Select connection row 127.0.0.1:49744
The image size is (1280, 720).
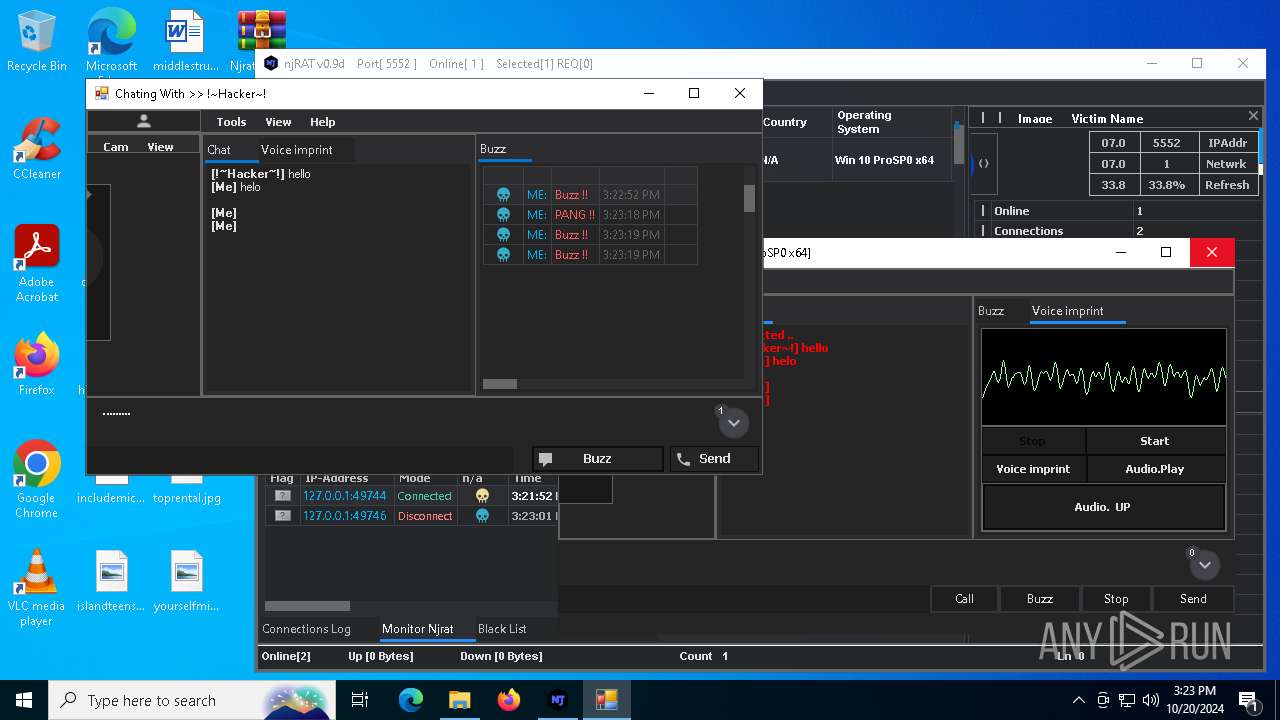point(411,496)
